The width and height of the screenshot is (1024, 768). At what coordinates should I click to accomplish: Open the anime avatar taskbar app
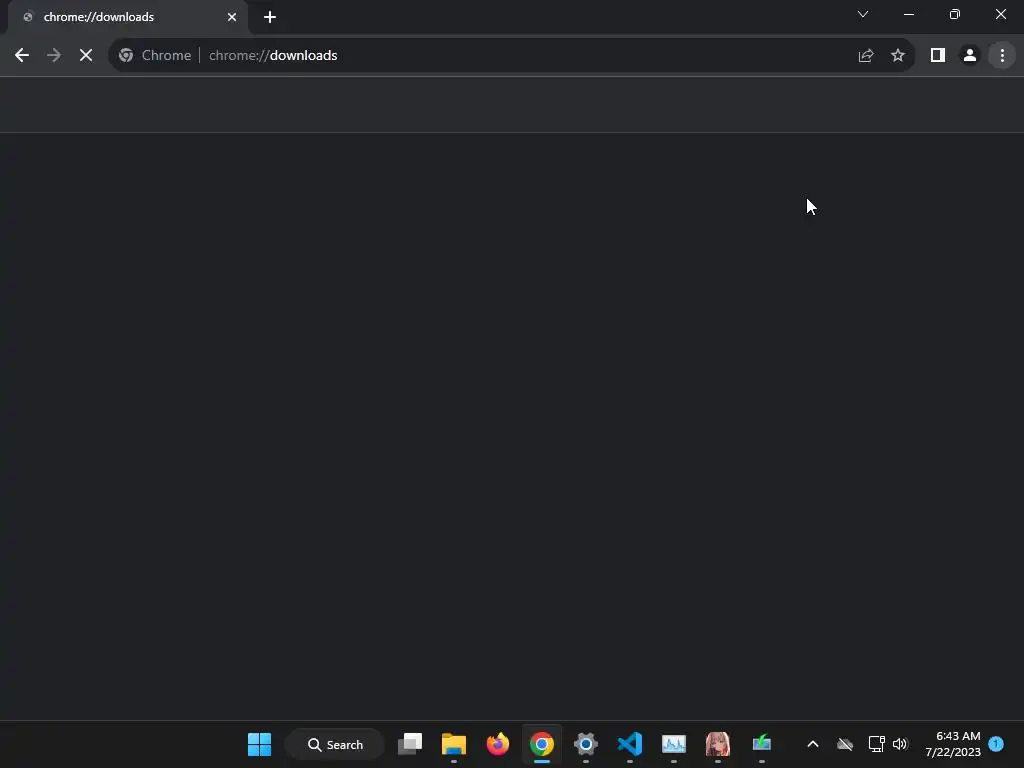click(718, 744)
